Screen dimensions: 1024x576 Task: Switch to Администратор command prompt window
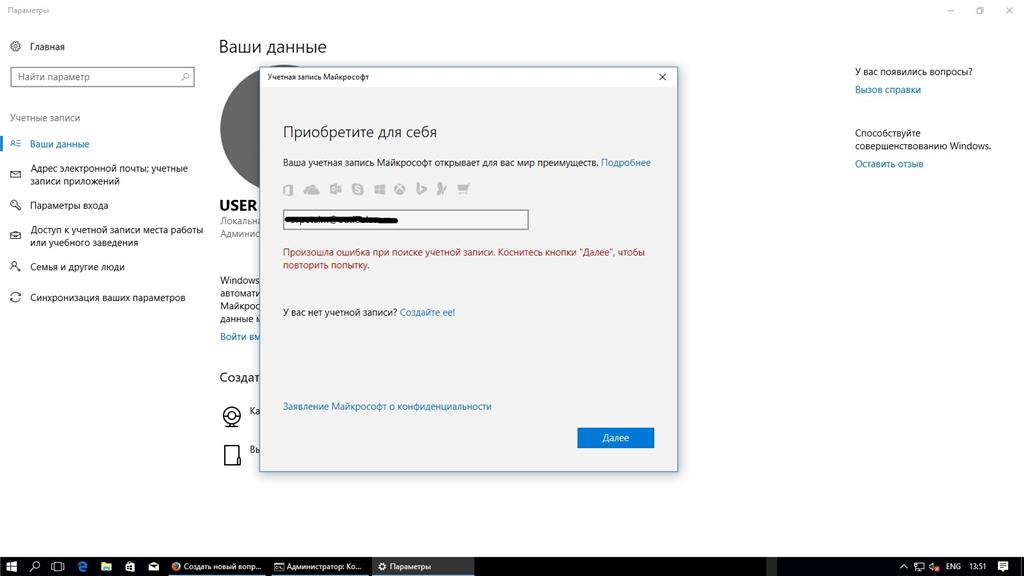click(x=319, y=566)
